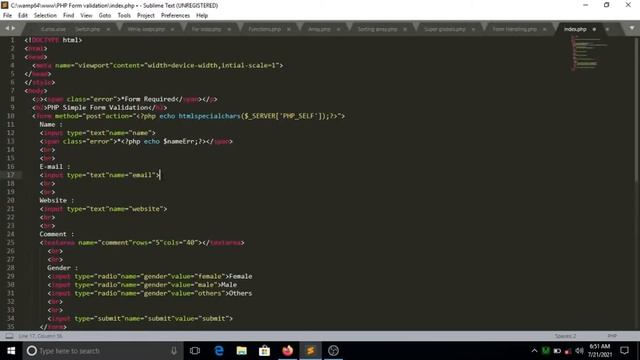Switch to the Sorting array.php tab

(x=377, y=29)
